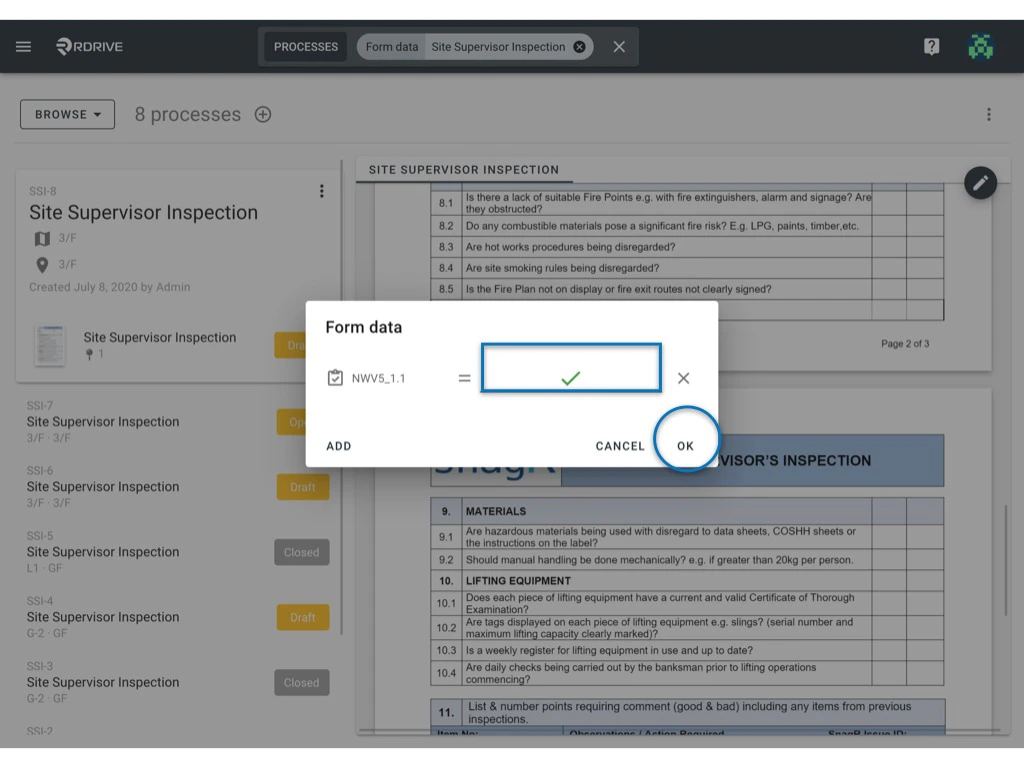Open the overflow three-dot menu top right
This screenshot has height=768, width=1024.
988,114
